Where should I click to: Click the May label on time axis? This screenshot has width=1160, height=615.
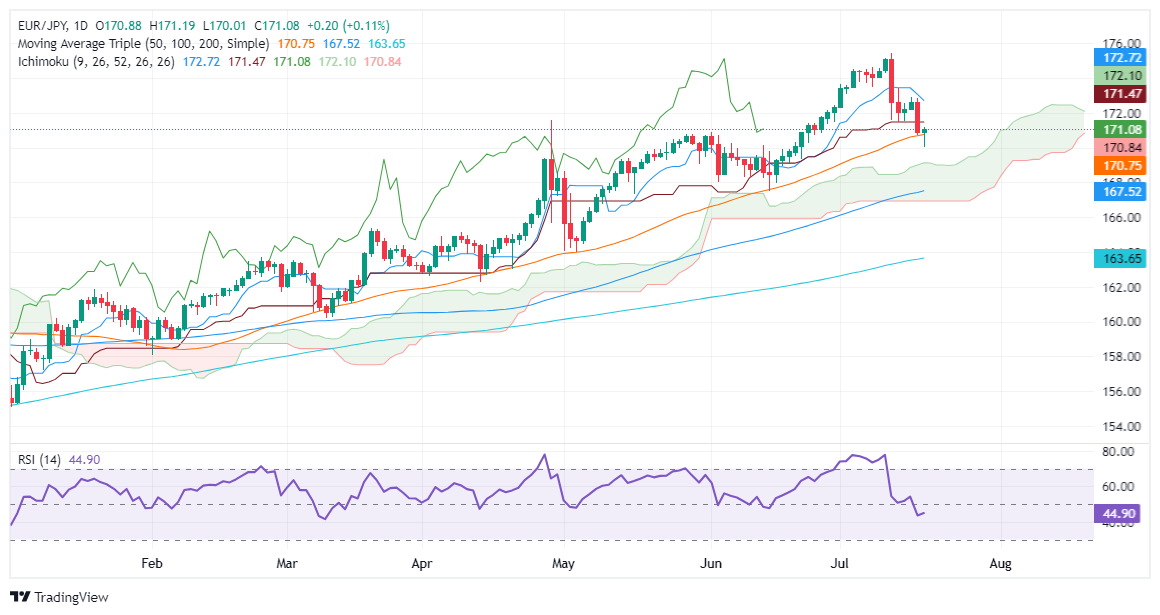565,564
